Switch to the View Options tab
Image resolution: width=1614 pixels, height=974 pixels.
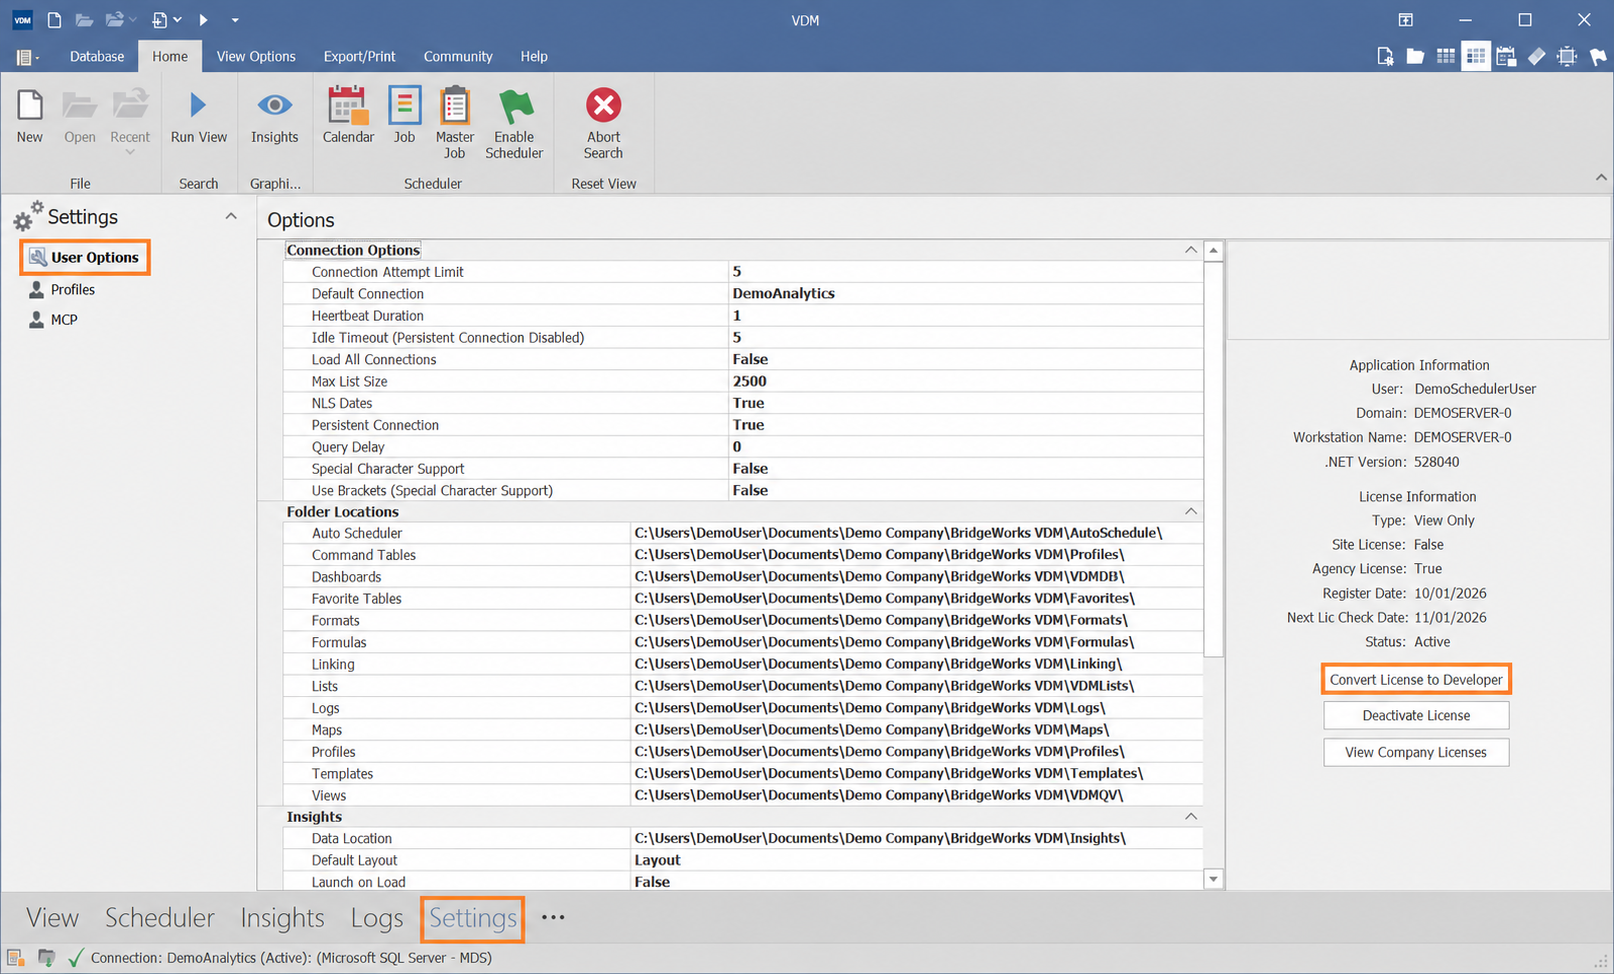pyautogui.click(x=256, y=57)
